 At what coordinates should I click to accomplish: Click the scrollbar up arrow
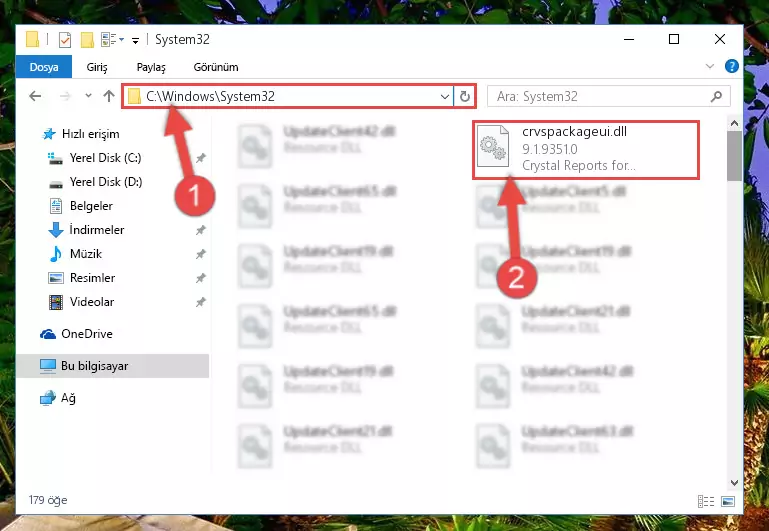click(x=734, y=124)
